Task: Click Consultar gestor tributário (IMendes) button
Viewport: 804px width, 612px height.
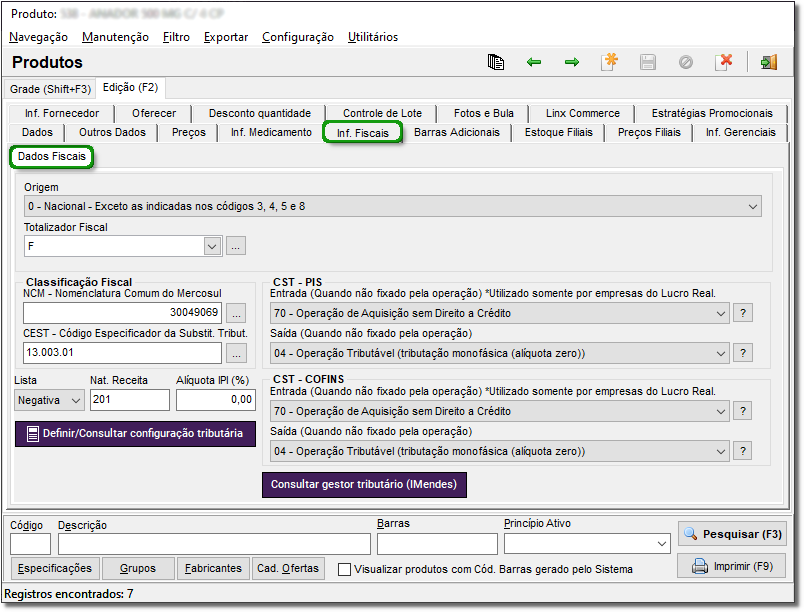Action: click(x=364, y=484)
